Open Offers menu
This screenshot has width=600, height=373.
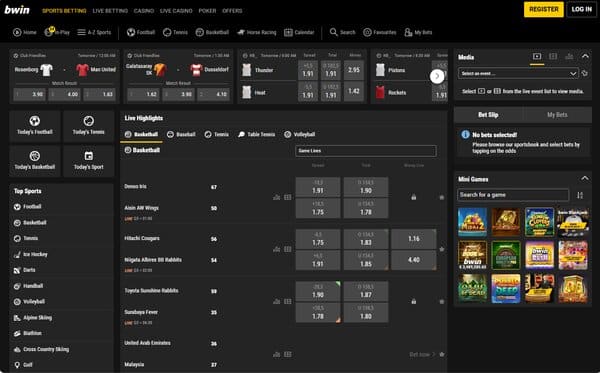pyautogui.click(x=232, y=11)
